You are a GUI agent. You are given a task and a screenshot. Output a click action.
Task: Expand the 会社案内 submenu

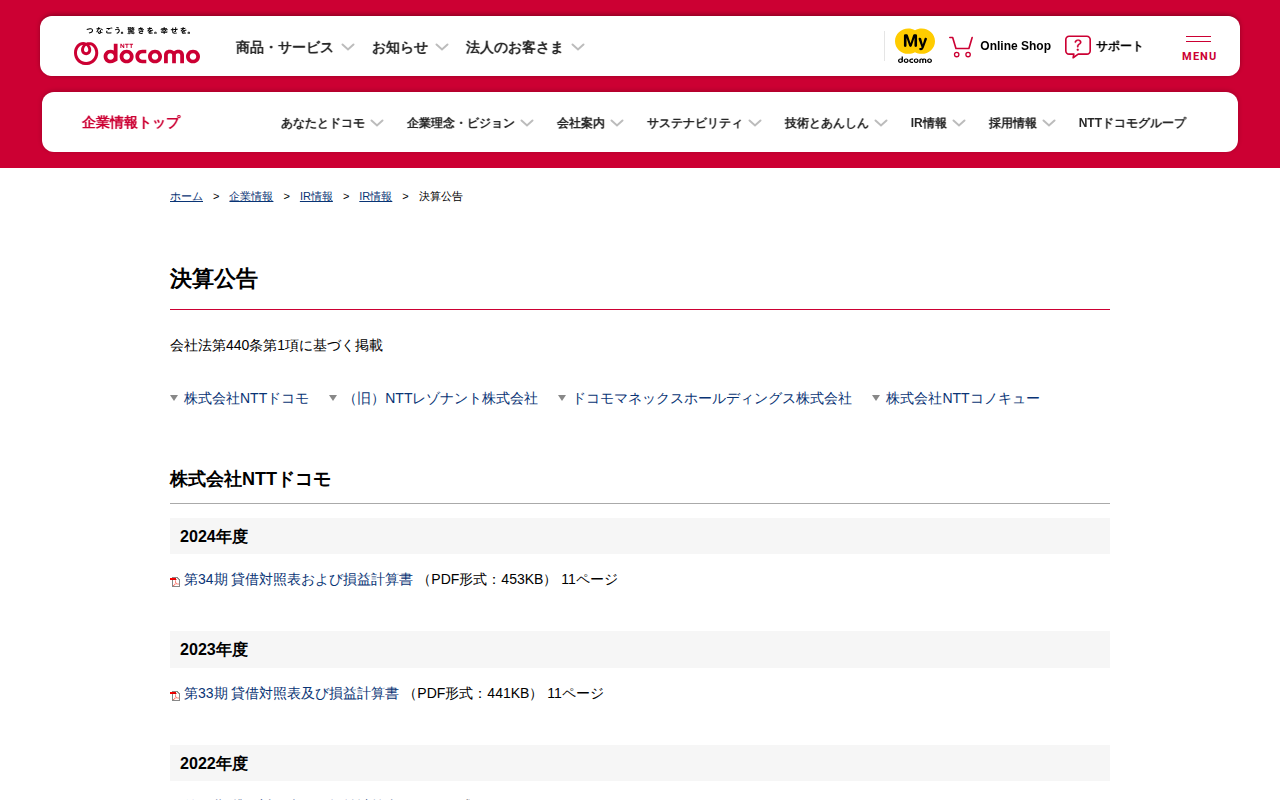pyautogui.click(x=590, y=123)
